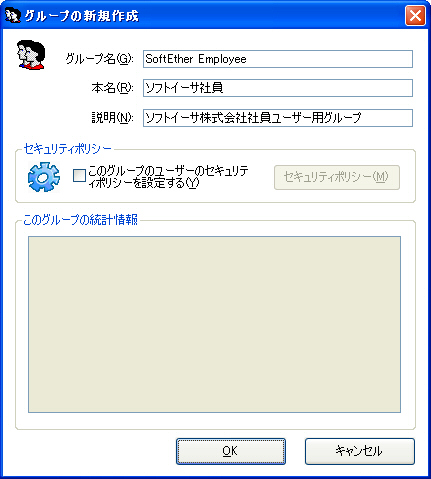Screen dimensions: 431x479
Task: Select the 説明 description text field
Action: coord(278,118)
